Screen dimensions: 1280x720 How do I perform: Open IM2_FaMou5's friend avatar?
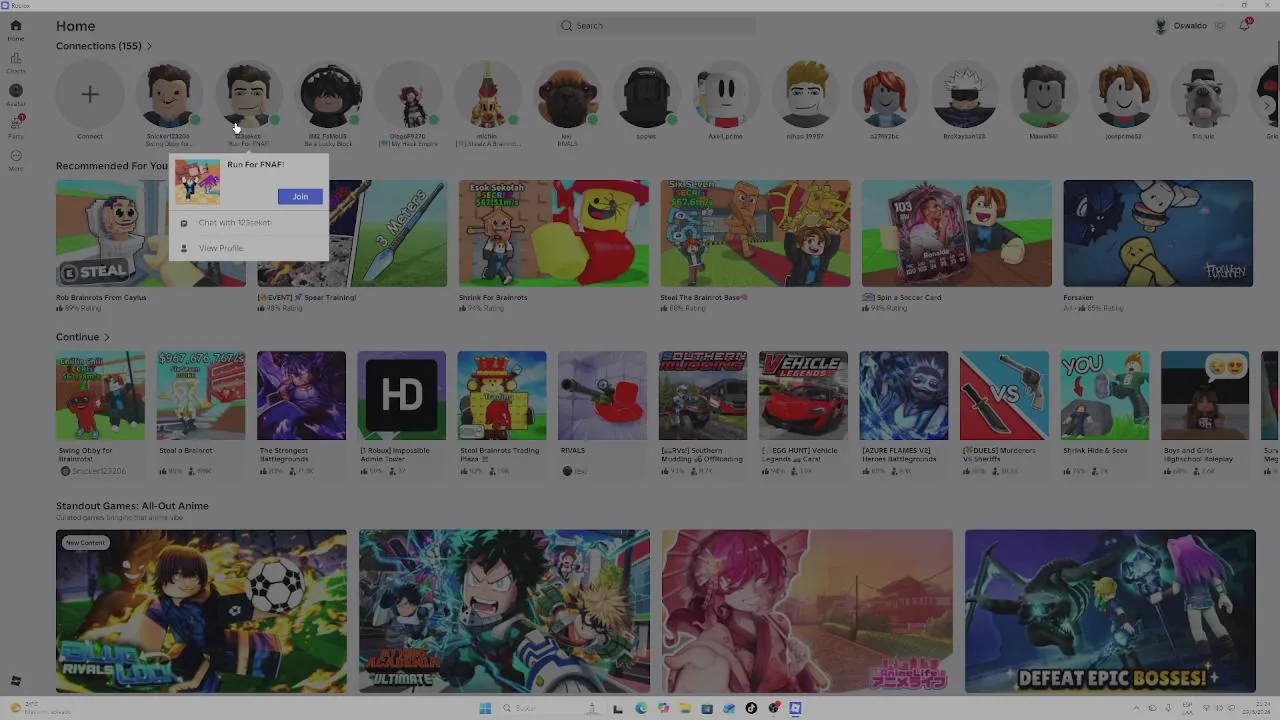point(329,95)
